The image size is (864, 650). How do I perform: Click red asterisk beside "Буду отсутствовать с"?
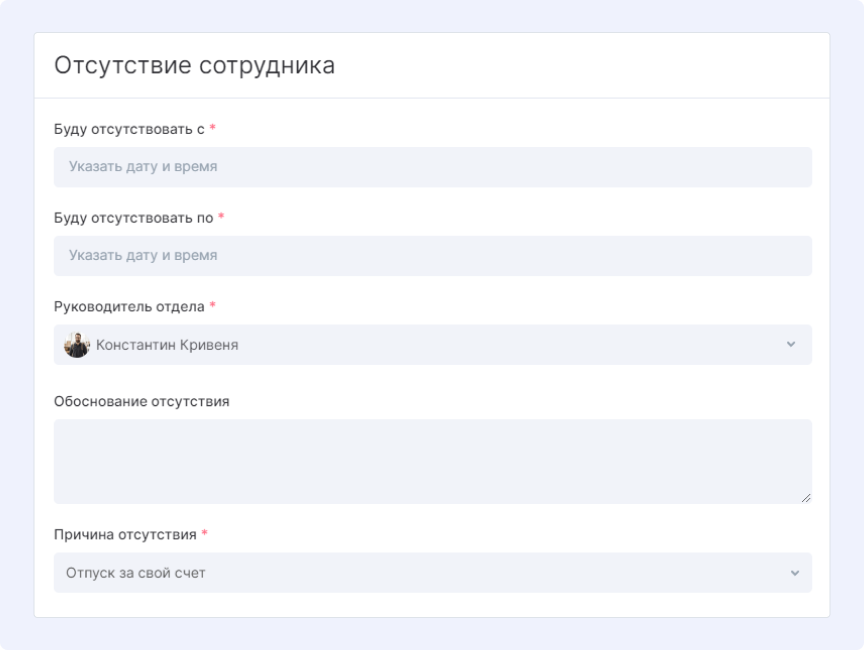coord(213,129)
